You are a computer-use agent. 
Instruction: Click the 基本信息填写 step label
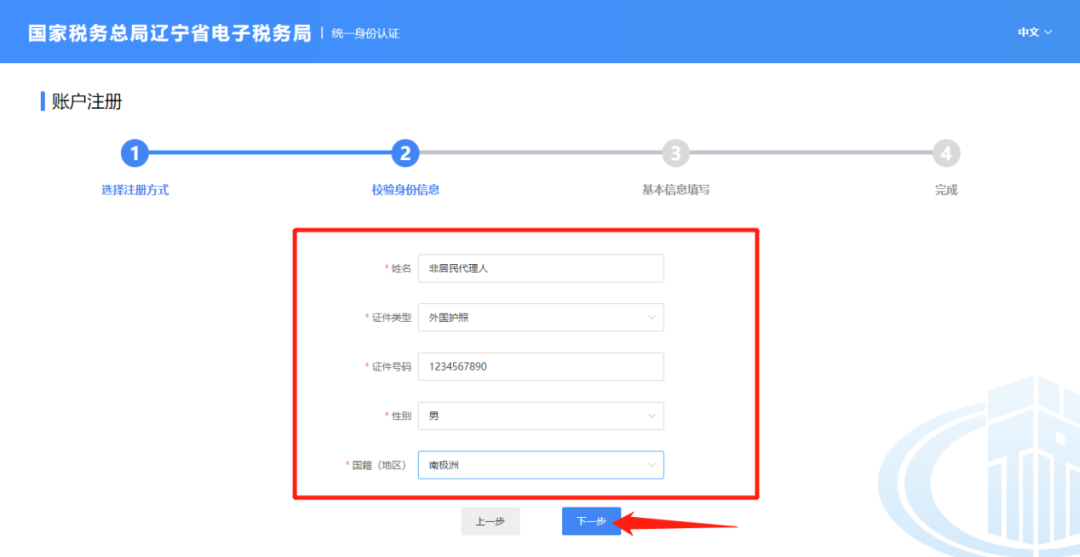point(676,190)
